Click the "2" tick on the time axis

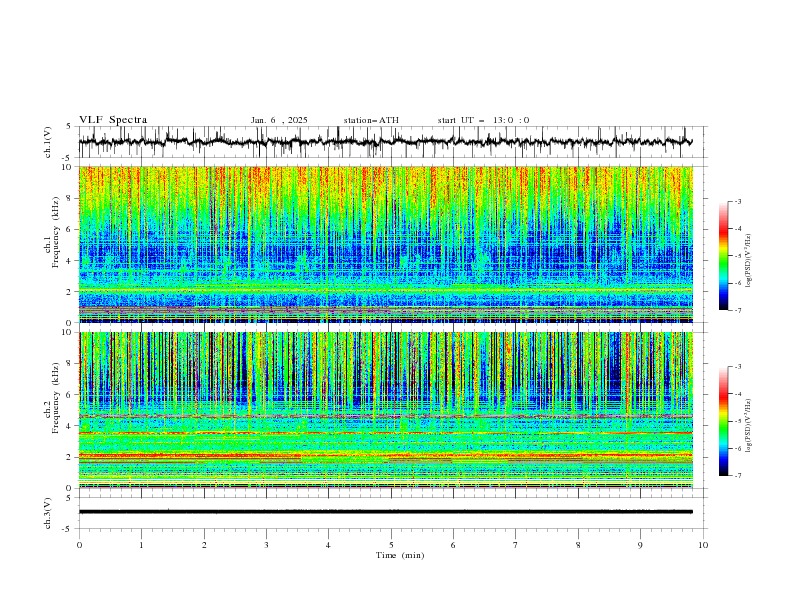(x=204, y=545)
